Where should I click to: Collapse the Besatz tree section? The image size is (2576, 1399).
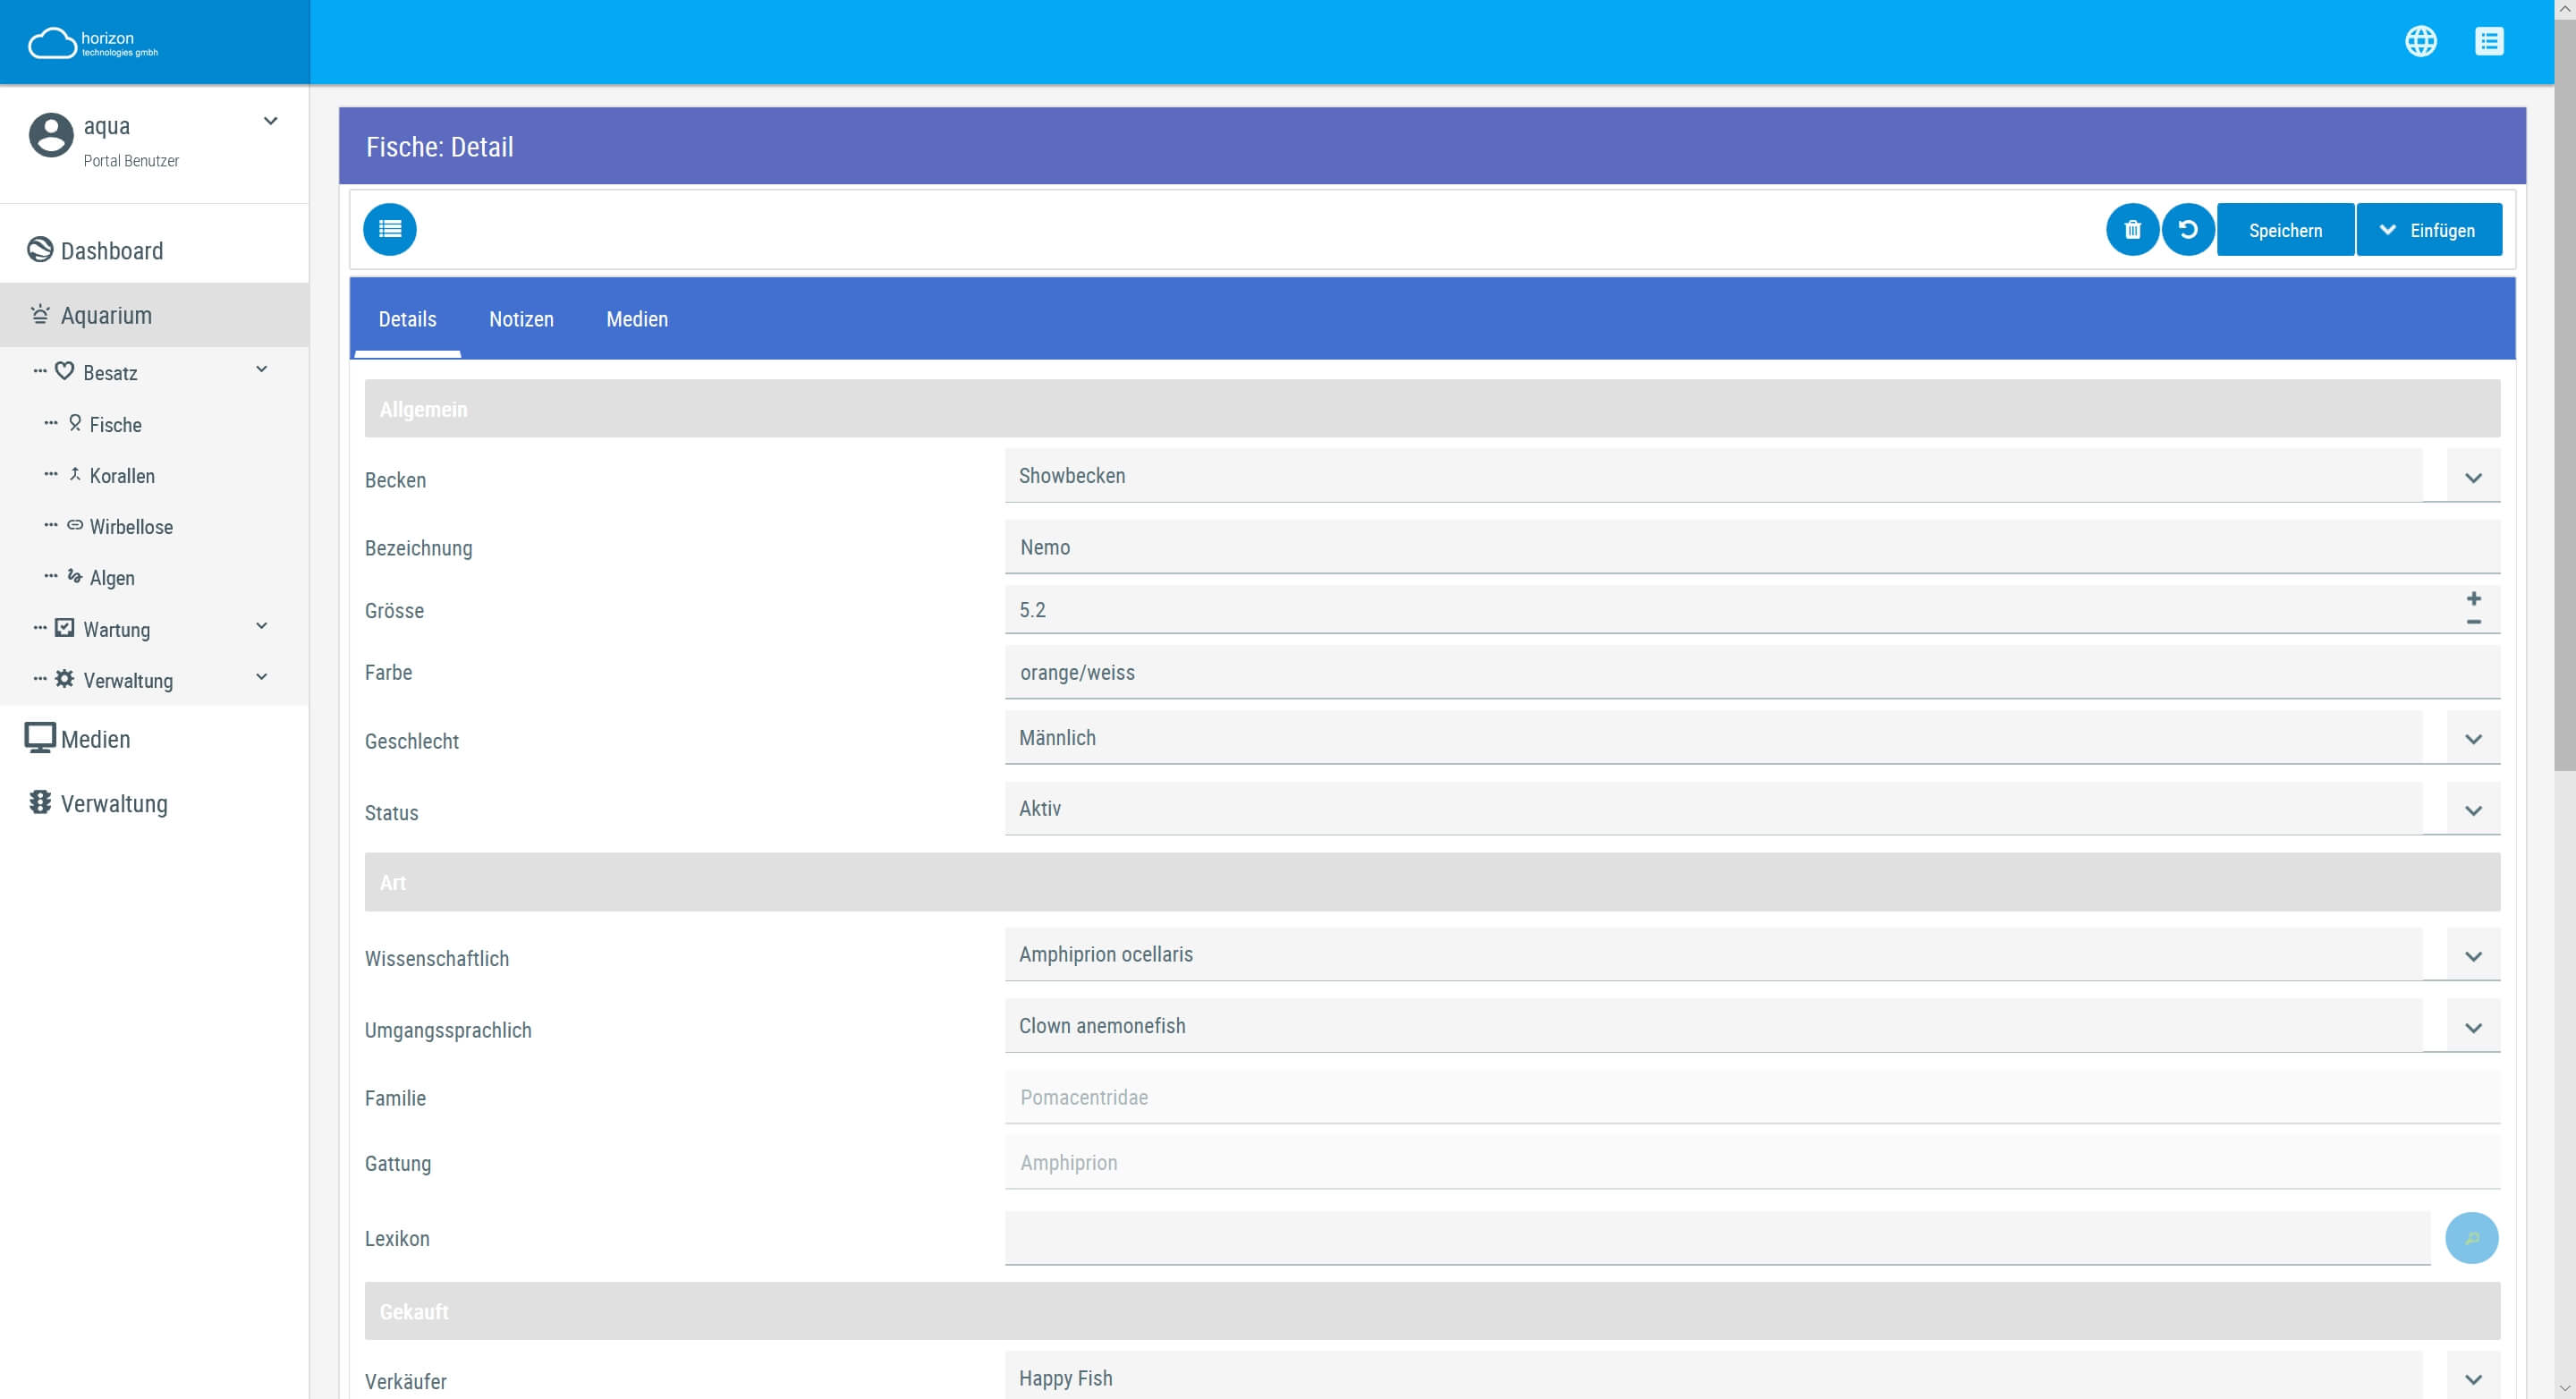point(261,370)
